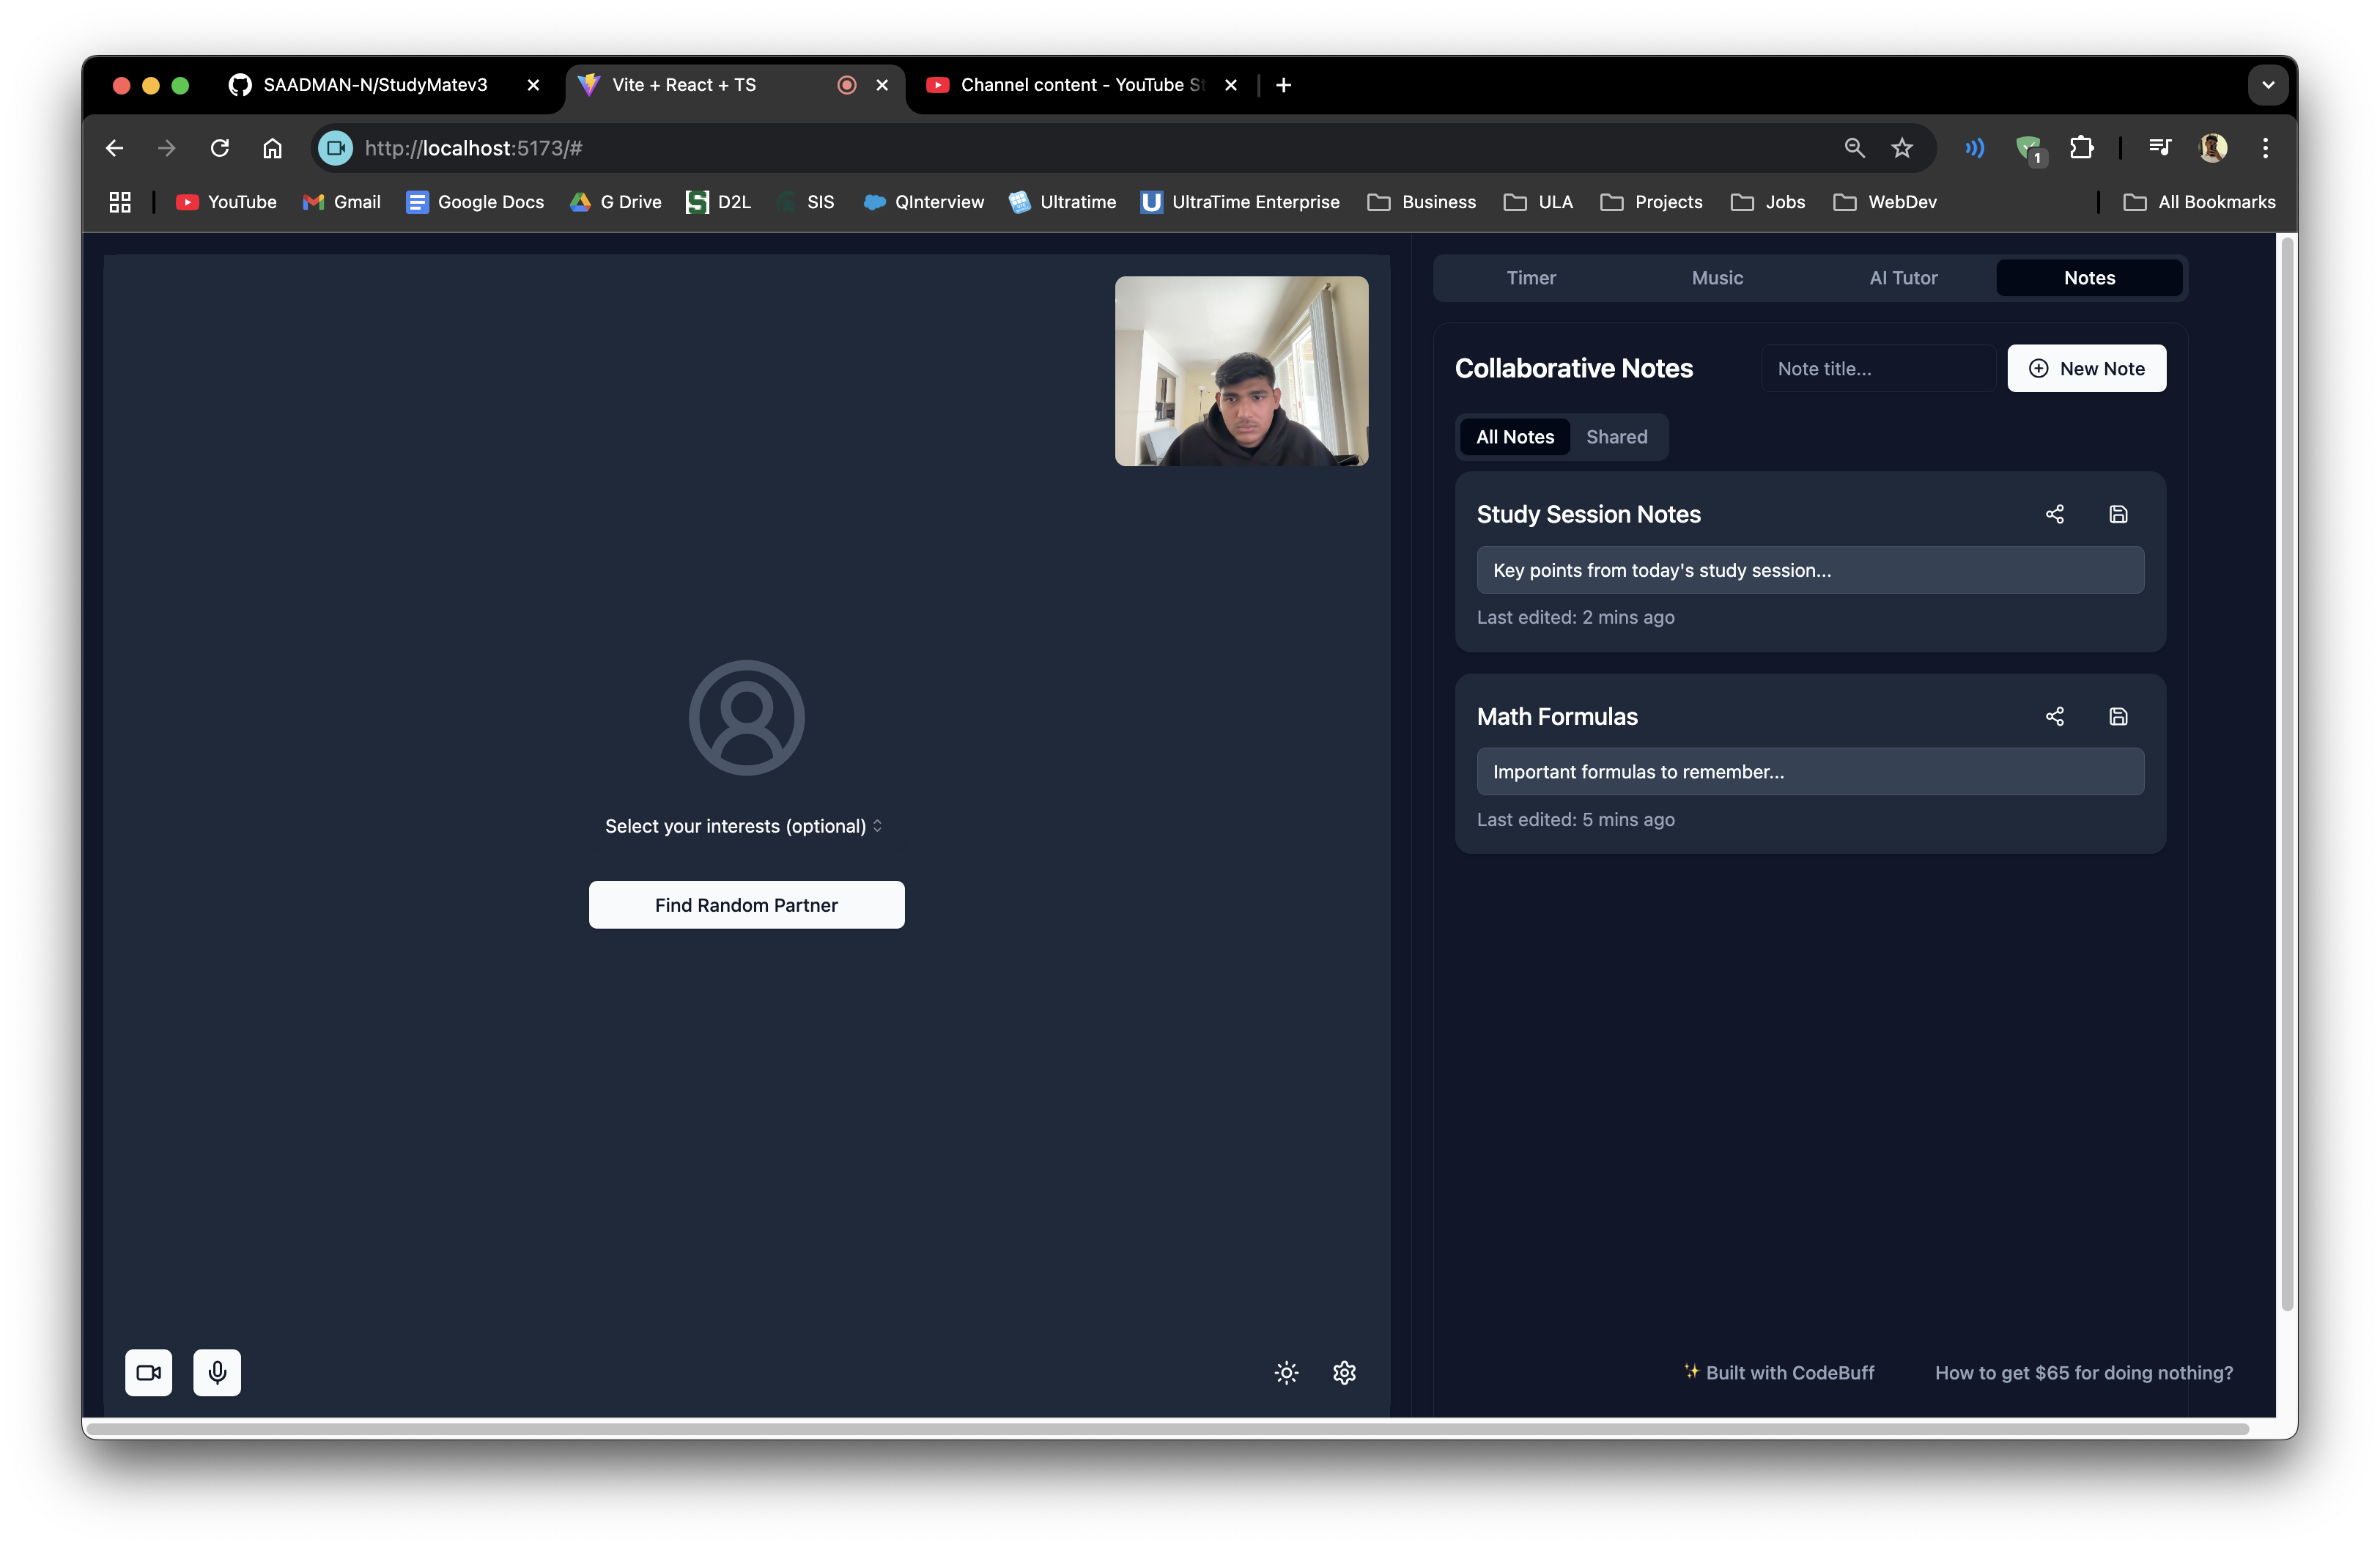The image size is (2380, 1548).
Task: Bookmark this page with the star icon
Action: click(x=1901, y=148)
